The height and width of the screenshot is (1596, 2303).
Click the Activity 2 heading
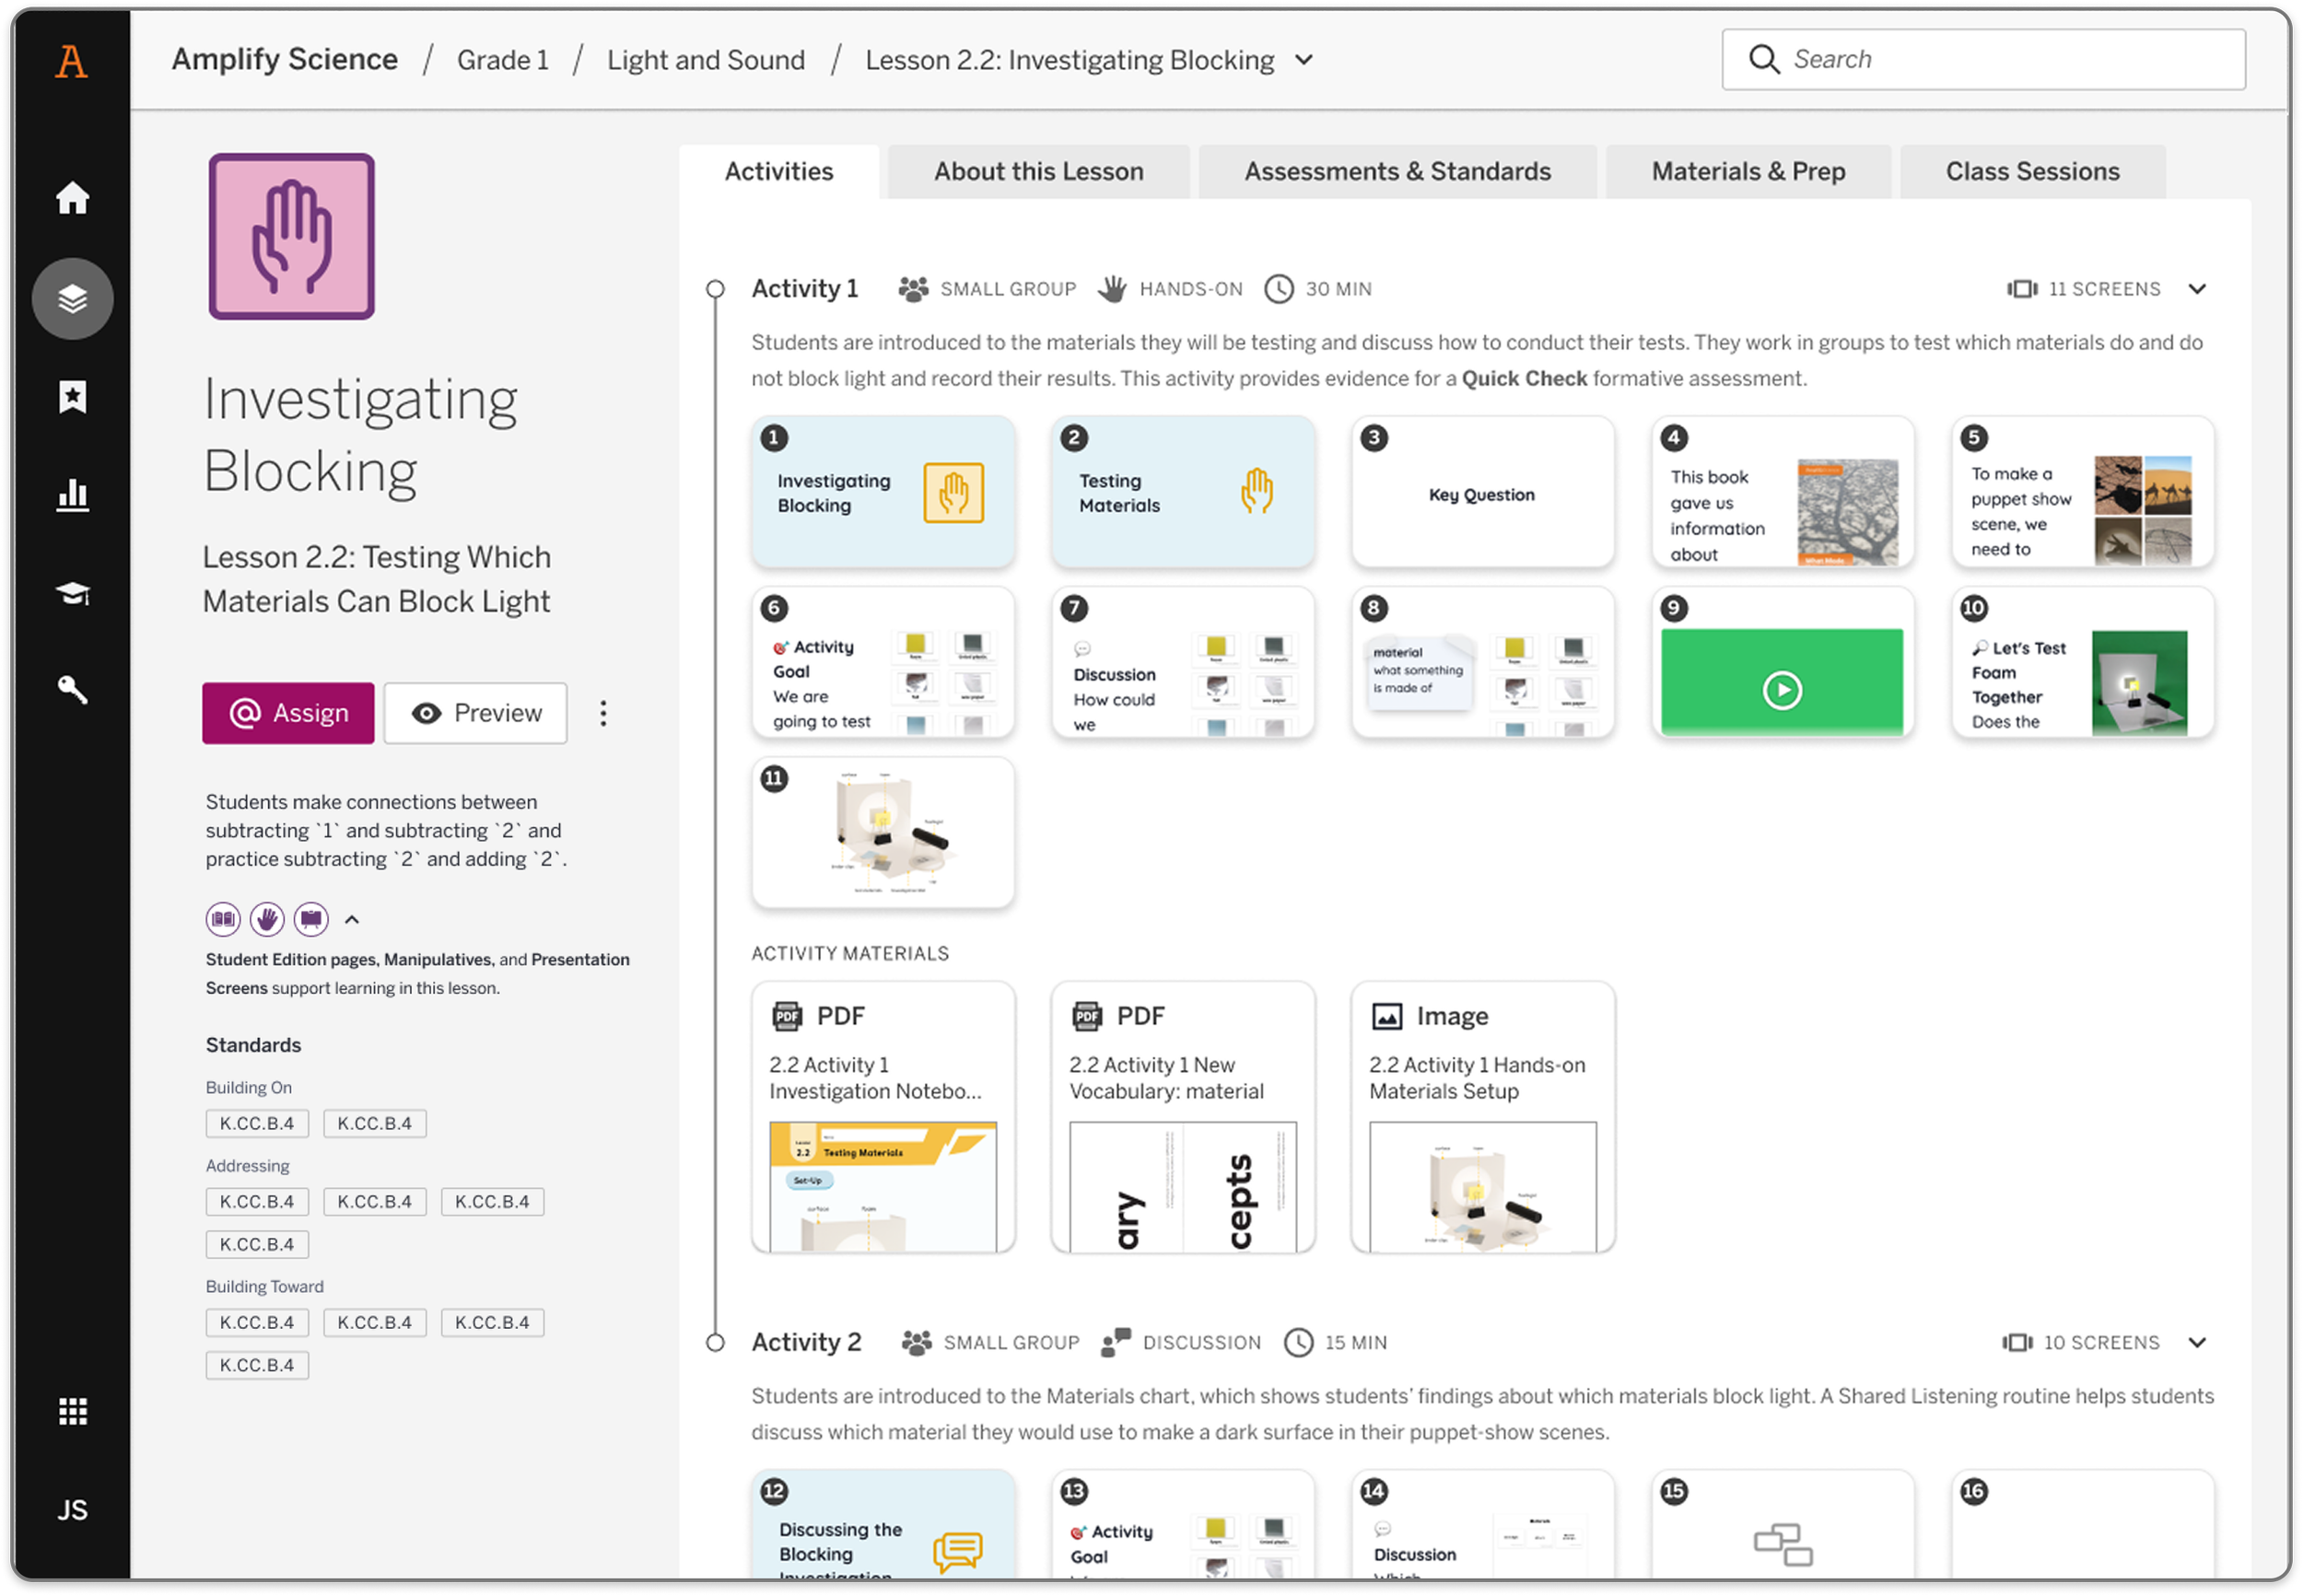(x=806, y=1342)
